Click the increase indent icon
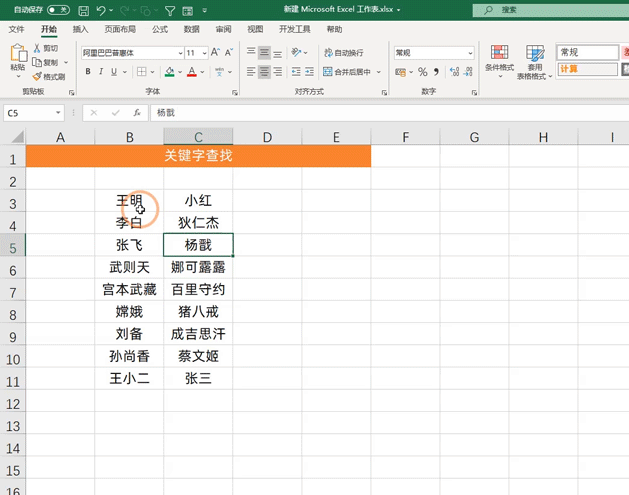Screen dimensions: 629x495 [309, 72]
